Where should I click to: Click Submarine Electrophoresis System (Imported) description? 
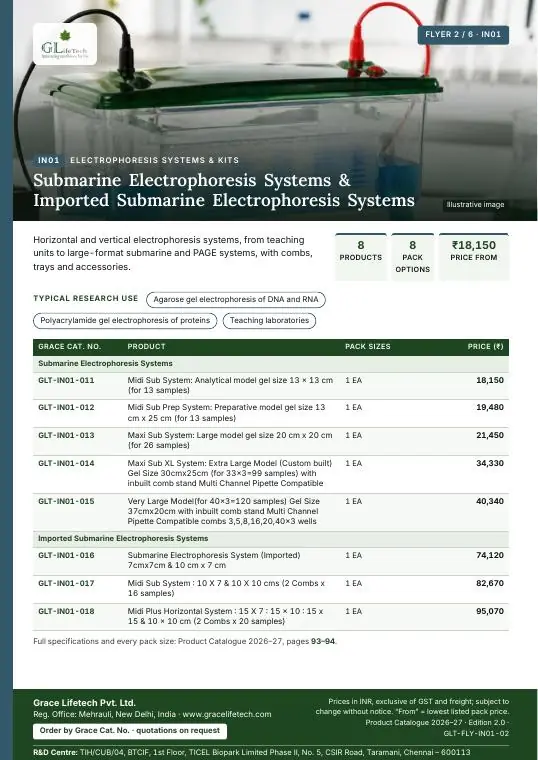pyautogui.click(x=214, y=560)
